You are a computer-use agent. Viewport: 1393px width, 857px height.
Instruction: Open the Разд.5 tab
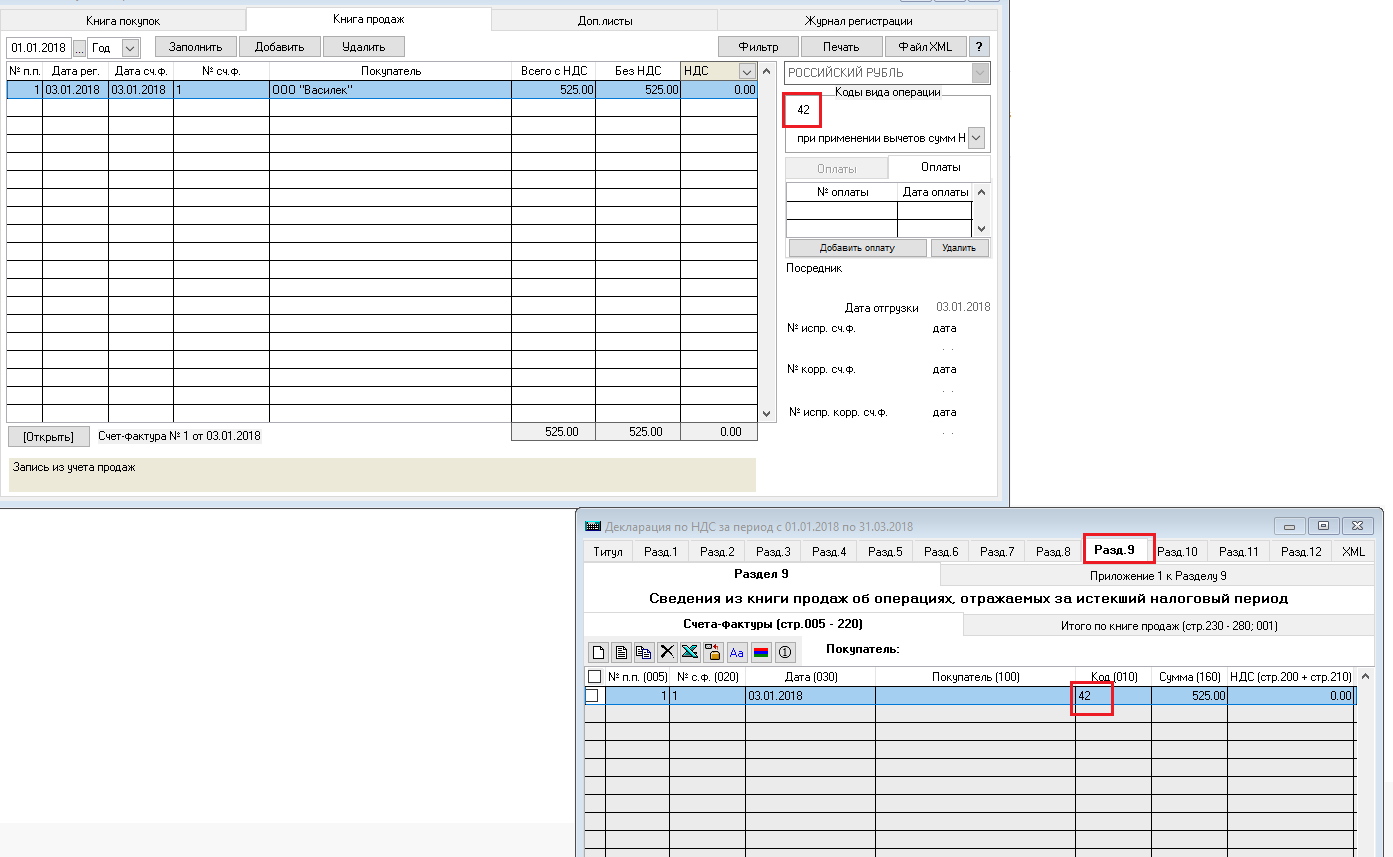[x=885, y=551]
